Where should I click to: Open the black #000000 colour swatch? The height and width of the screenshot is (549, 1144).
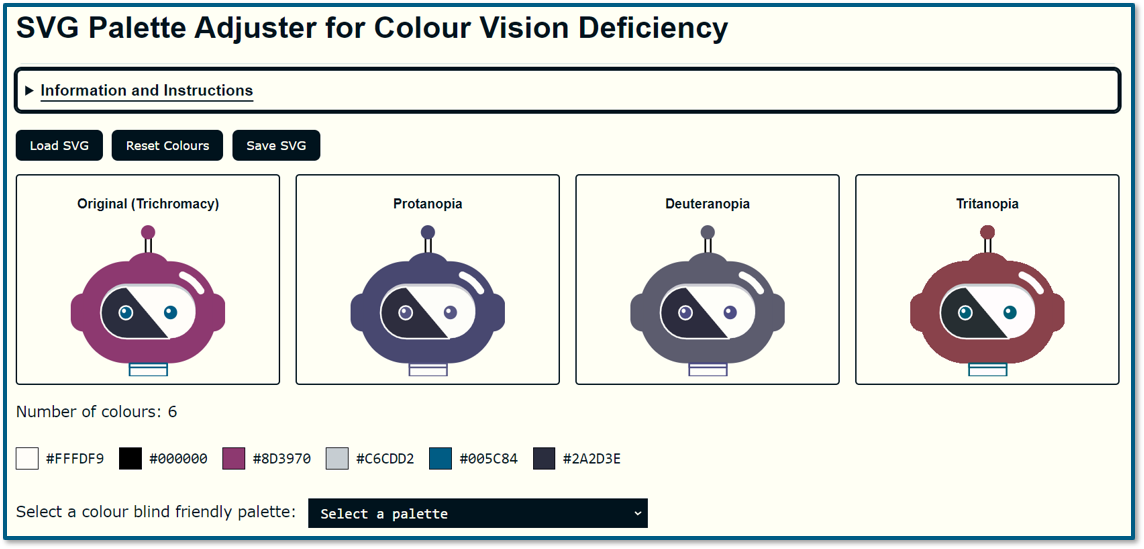click(x=131, y=459)
